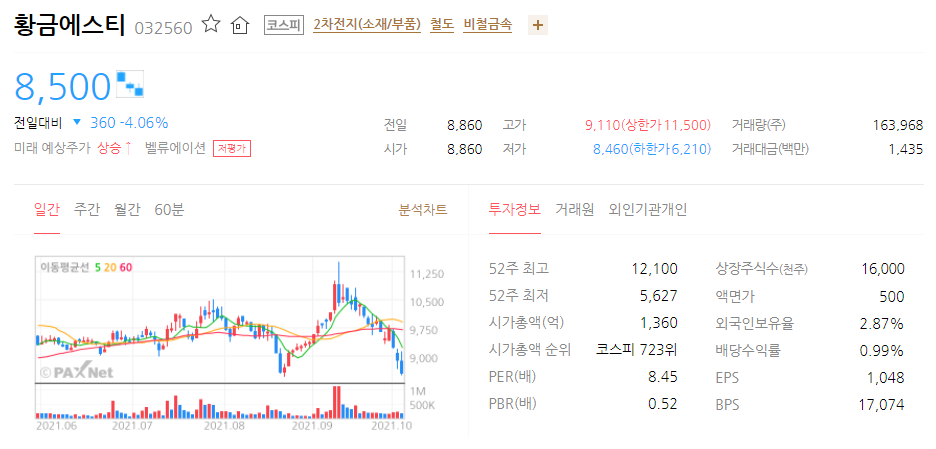Click the 이동평균선 legend label

tap(65, 267)
